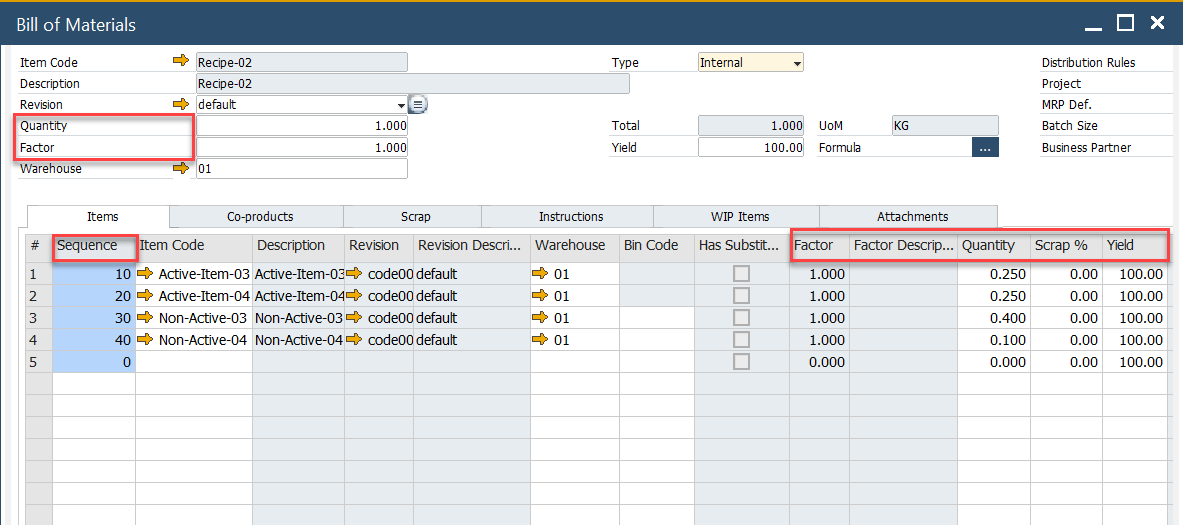Viewport: 1183px width, 525px height.
Task: Open the revision details icon beside default
Action: (418, 104)
